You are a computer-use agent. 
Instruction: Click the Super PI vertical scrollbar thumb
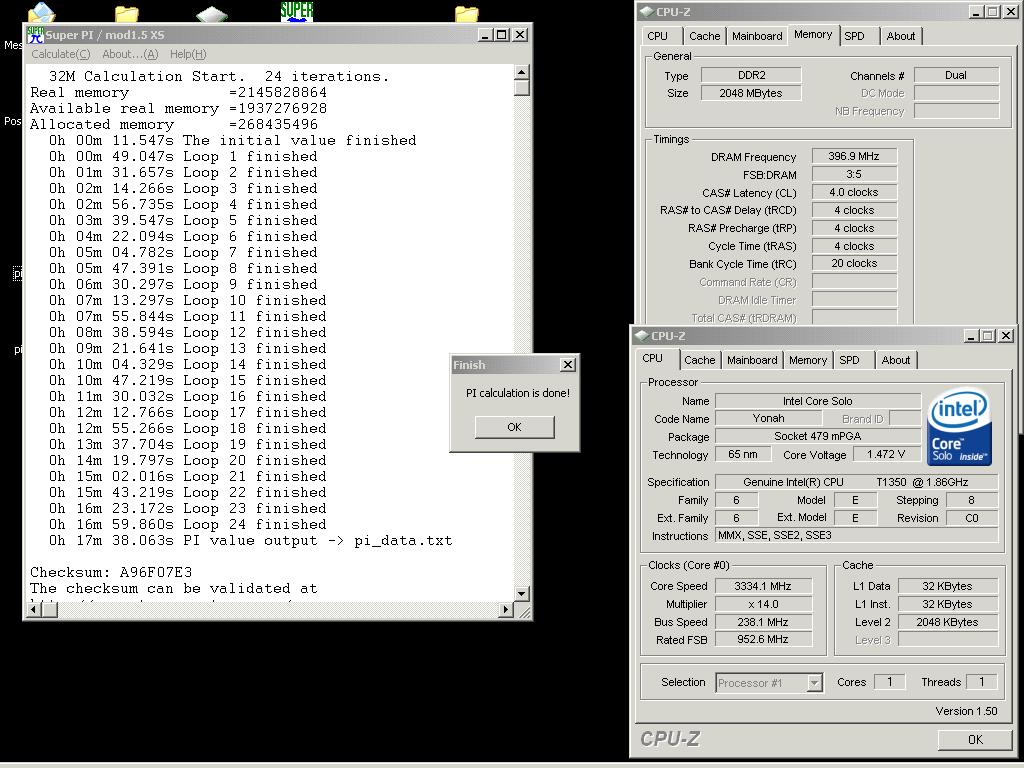(x=521, y=88)
